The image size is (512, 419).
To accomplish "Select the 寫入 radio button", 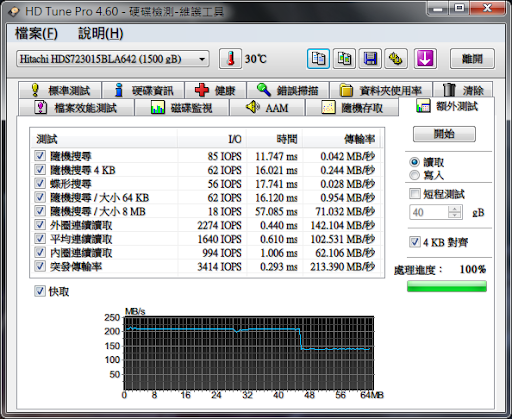I will 414,175.
